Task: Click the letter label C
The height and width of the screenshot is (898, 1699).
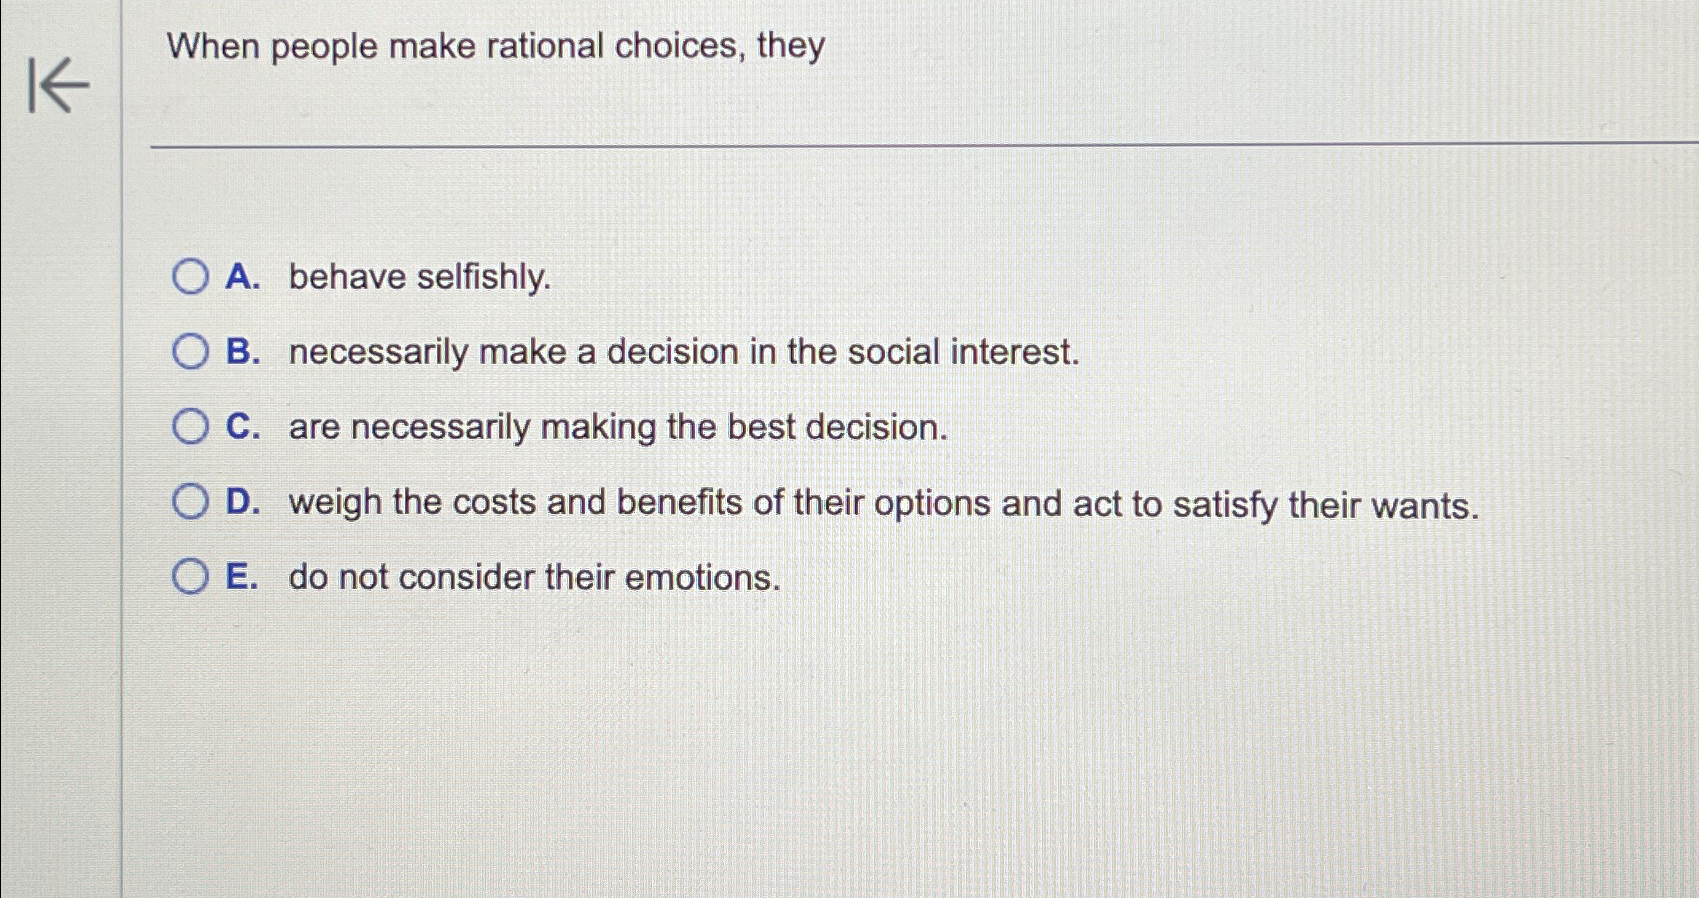Action: click(x=242, y=427)
